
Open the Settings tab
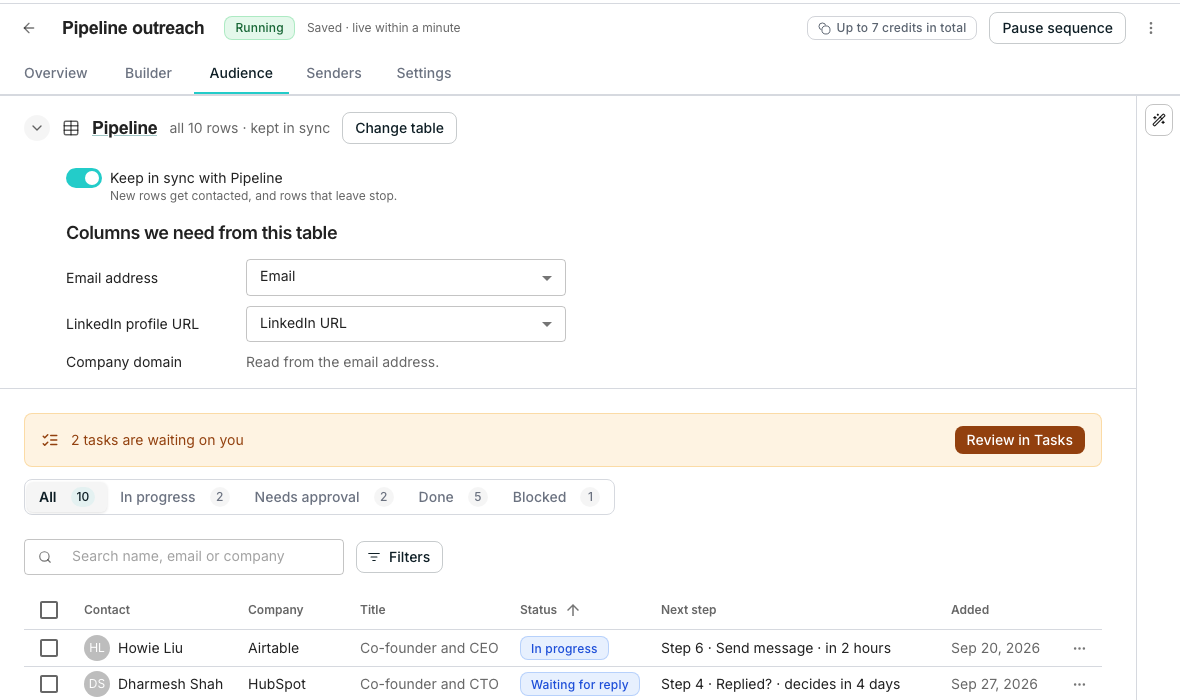coord(424,73)
